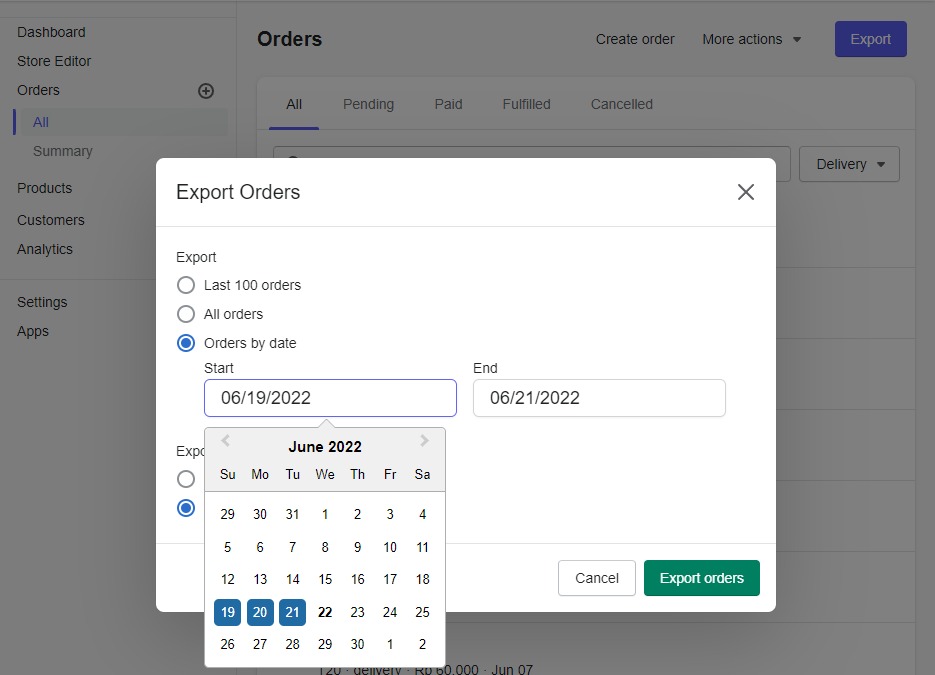Select June 5 in the date picker
The width and height of the screenshot is (935, 675).
(x=228, y=547)
